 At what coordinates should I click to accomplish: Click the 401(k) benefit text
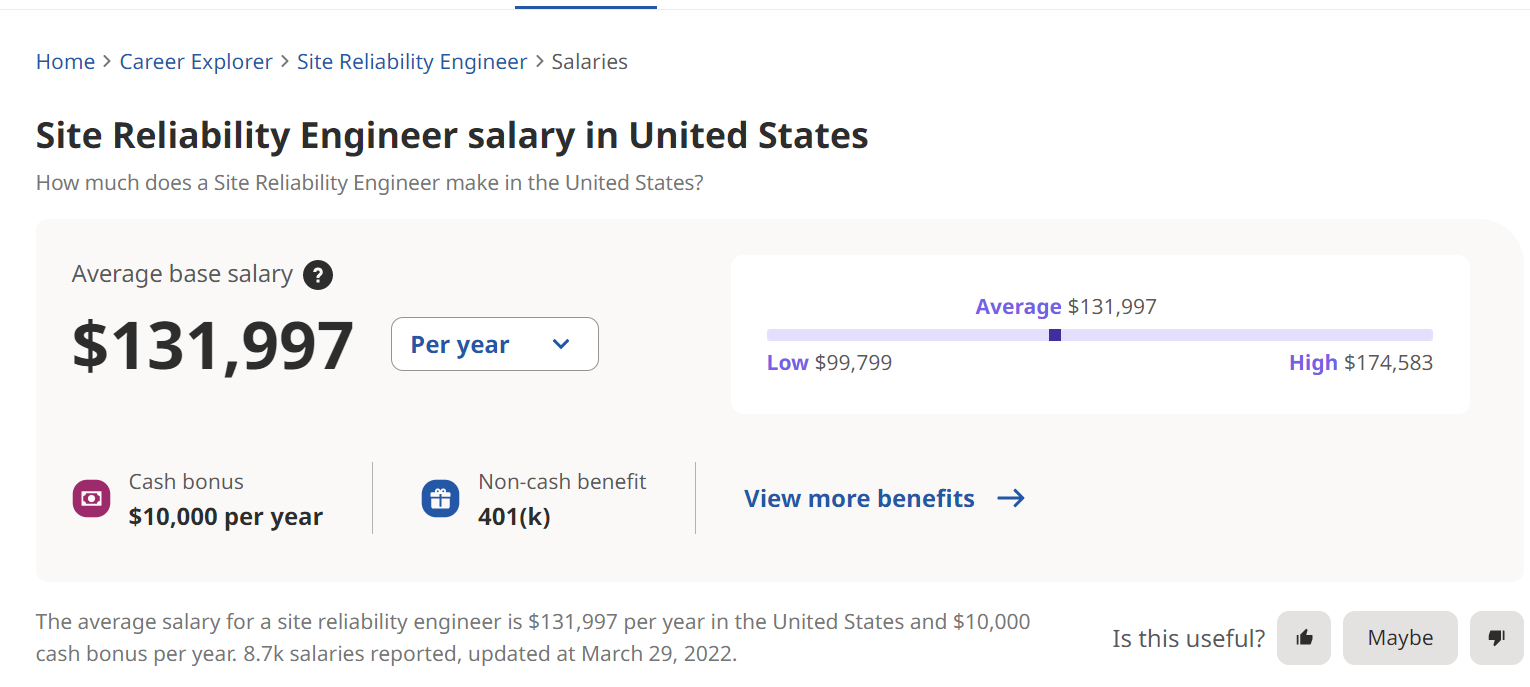[x=514, y=517]
